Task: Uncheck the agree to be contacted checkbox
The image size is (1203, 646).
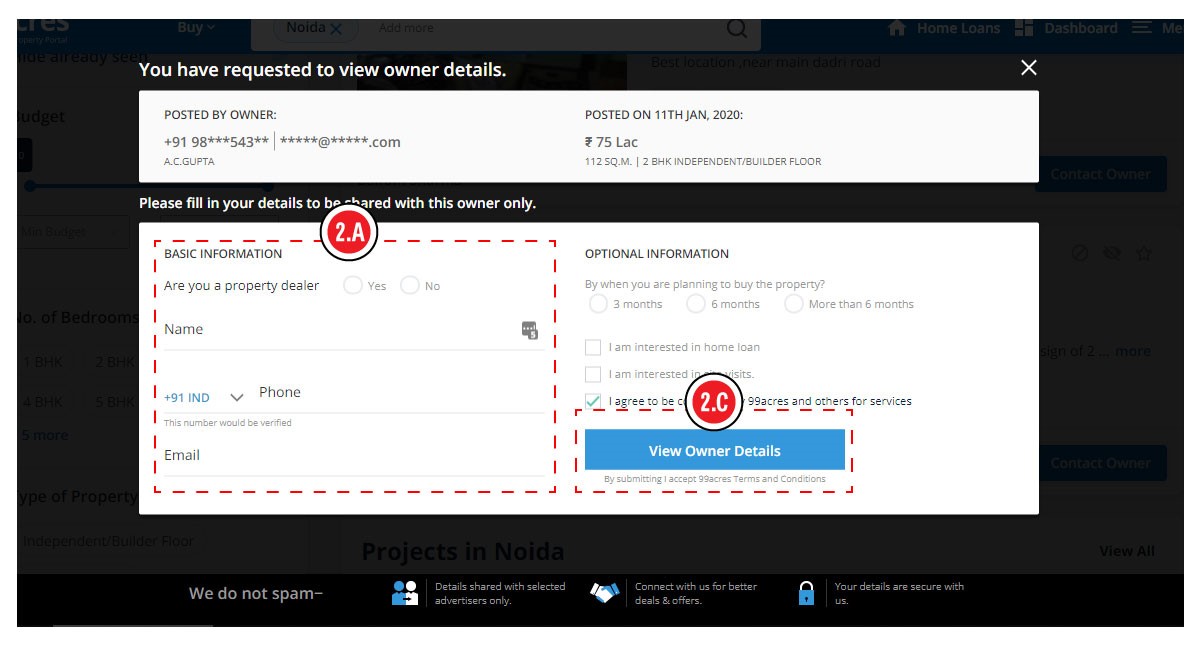Action: (x=593, y=402)
